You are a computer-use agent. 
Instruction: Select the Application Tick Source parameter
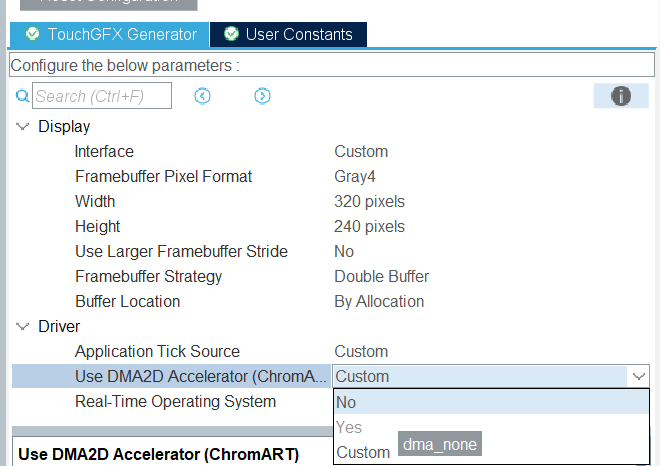[157, 352]
